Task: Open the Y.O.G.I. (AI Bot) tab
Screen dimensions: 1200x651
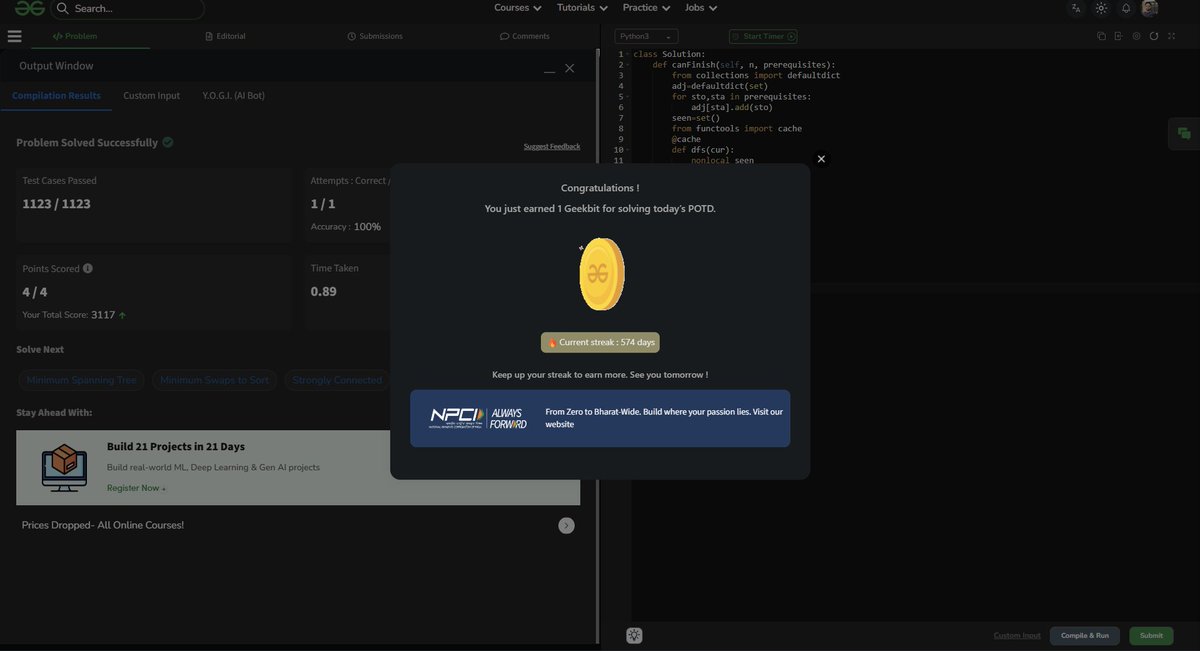Action: [234, 96]
